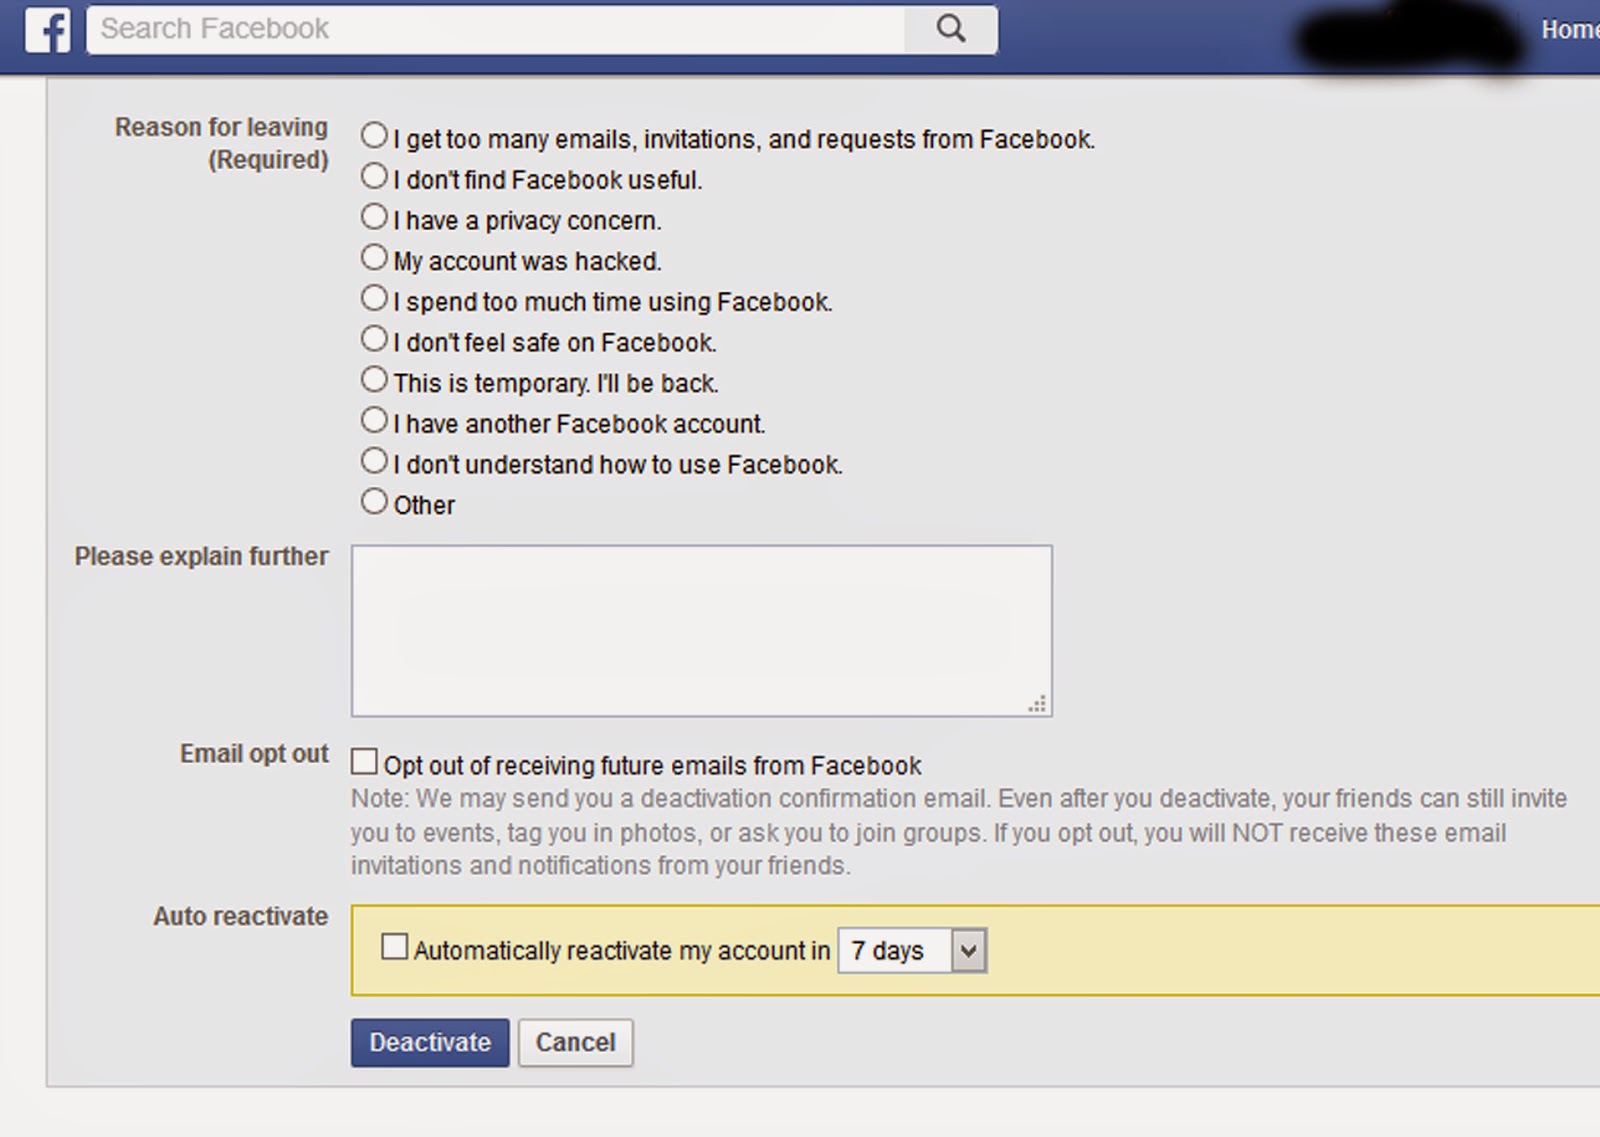1600x1137 pixels.
Task: Click the textbox resize grip corner
Action: [x=1038, y=704]
